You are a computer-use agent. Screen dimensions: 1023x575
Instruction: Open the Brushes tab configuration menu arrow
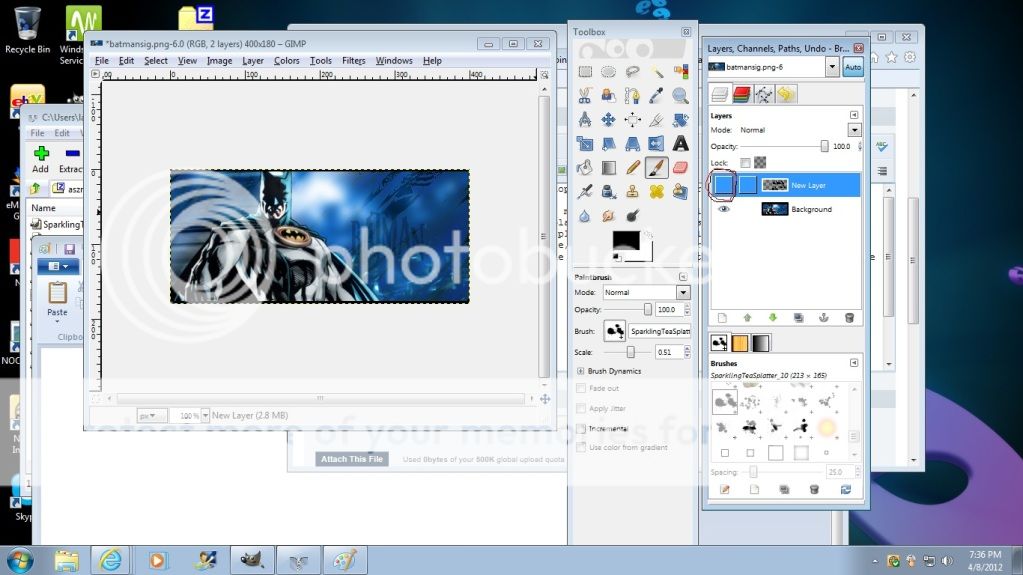854,363
